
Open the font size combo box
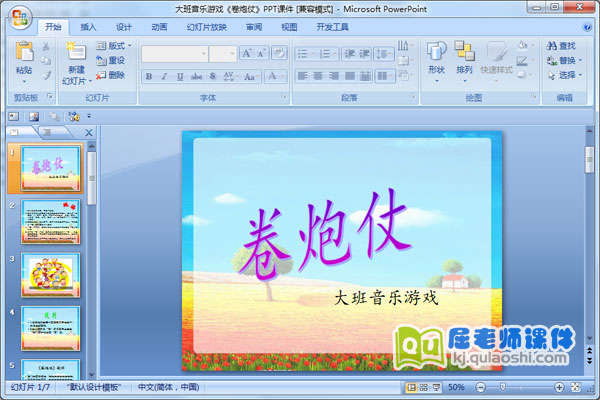(223, 54)
